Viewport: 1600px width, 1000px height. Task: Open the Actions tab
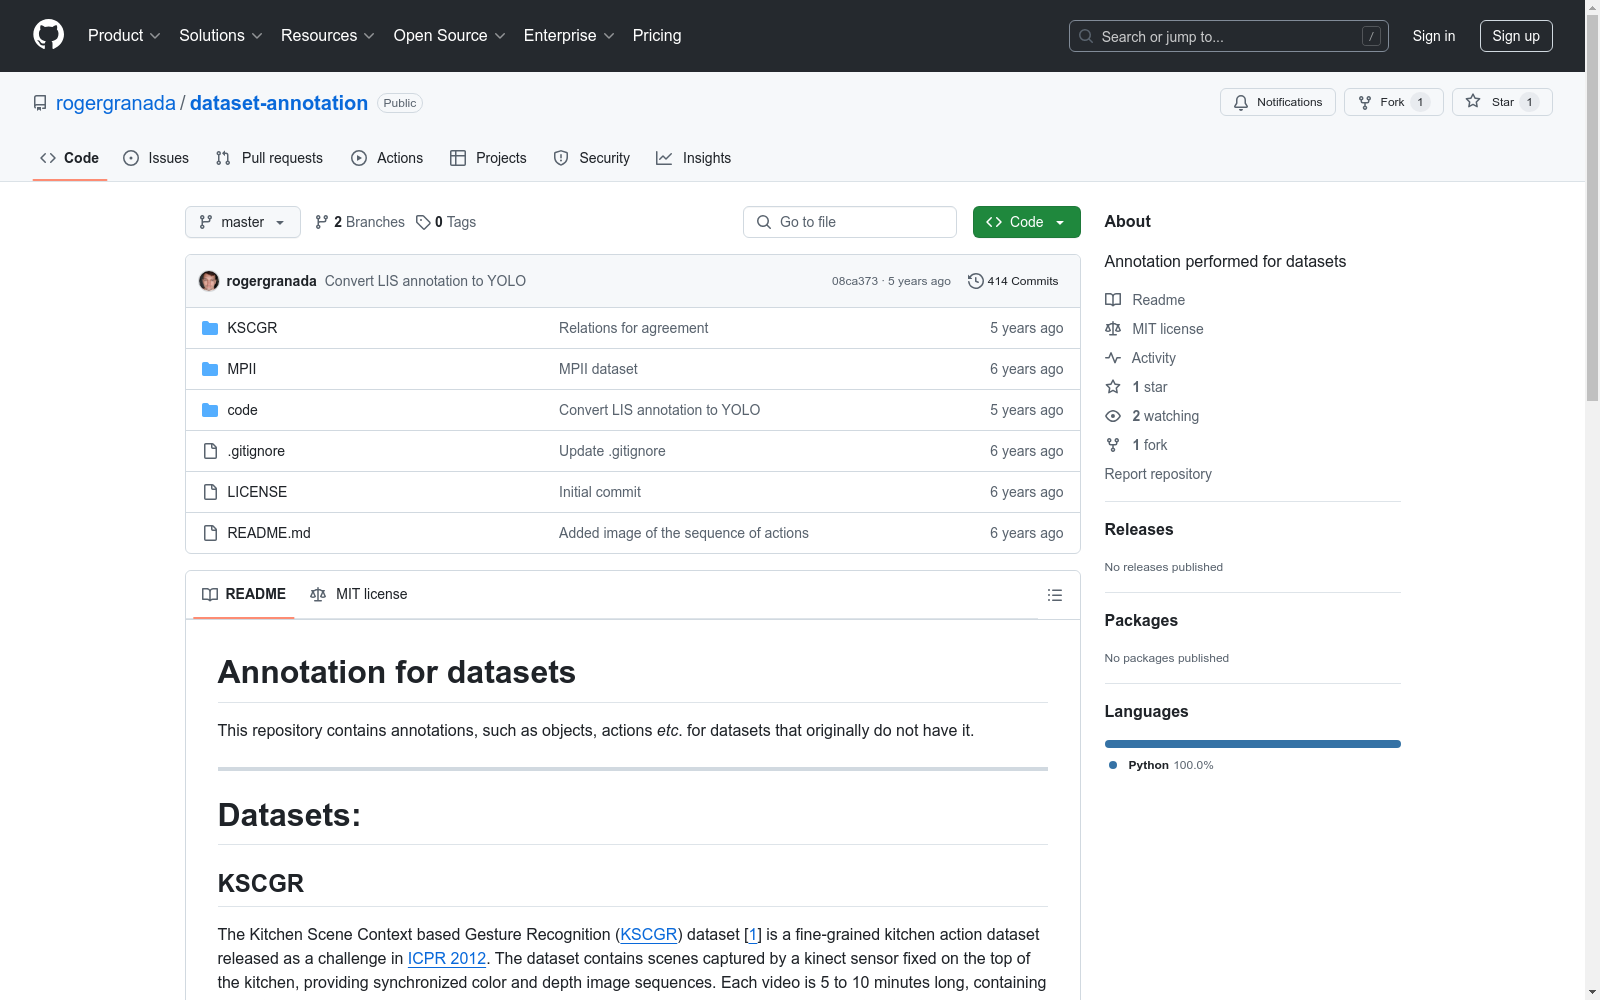point(387,158)
